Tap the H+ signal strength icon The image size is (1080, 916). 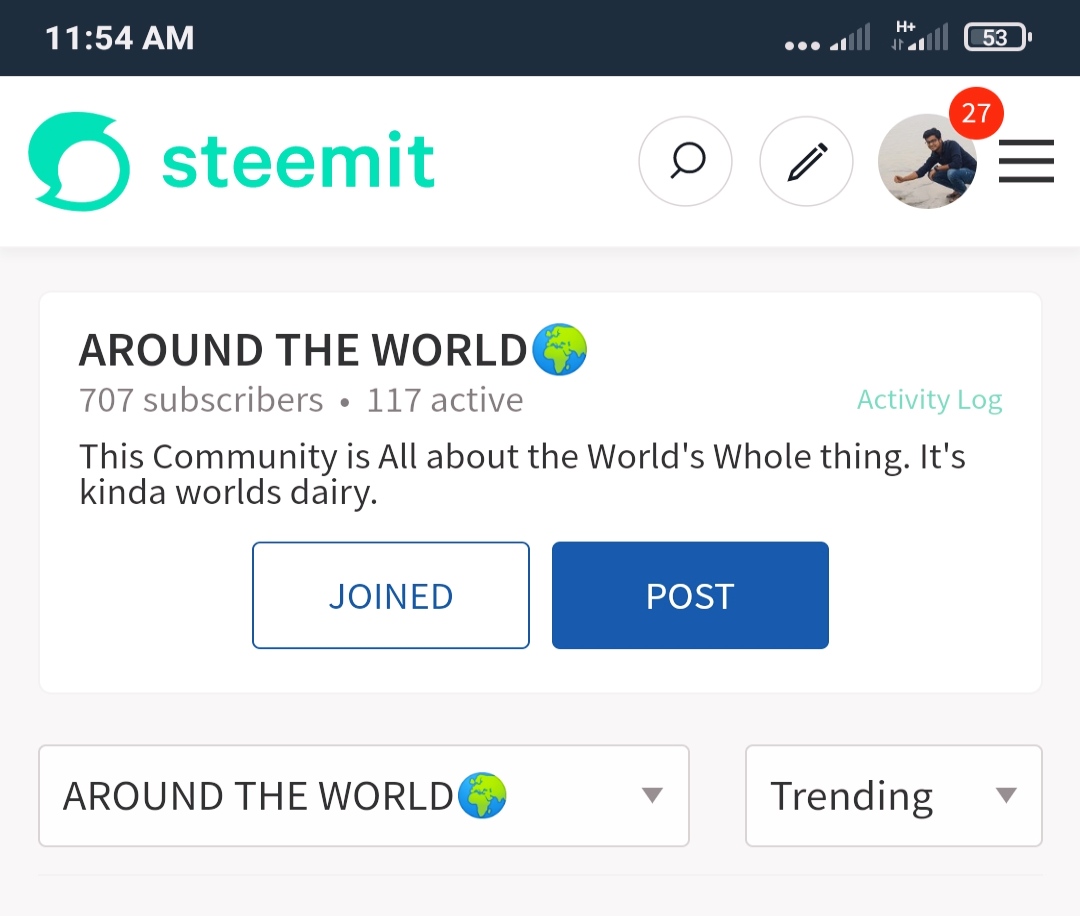tap(919, 37)
